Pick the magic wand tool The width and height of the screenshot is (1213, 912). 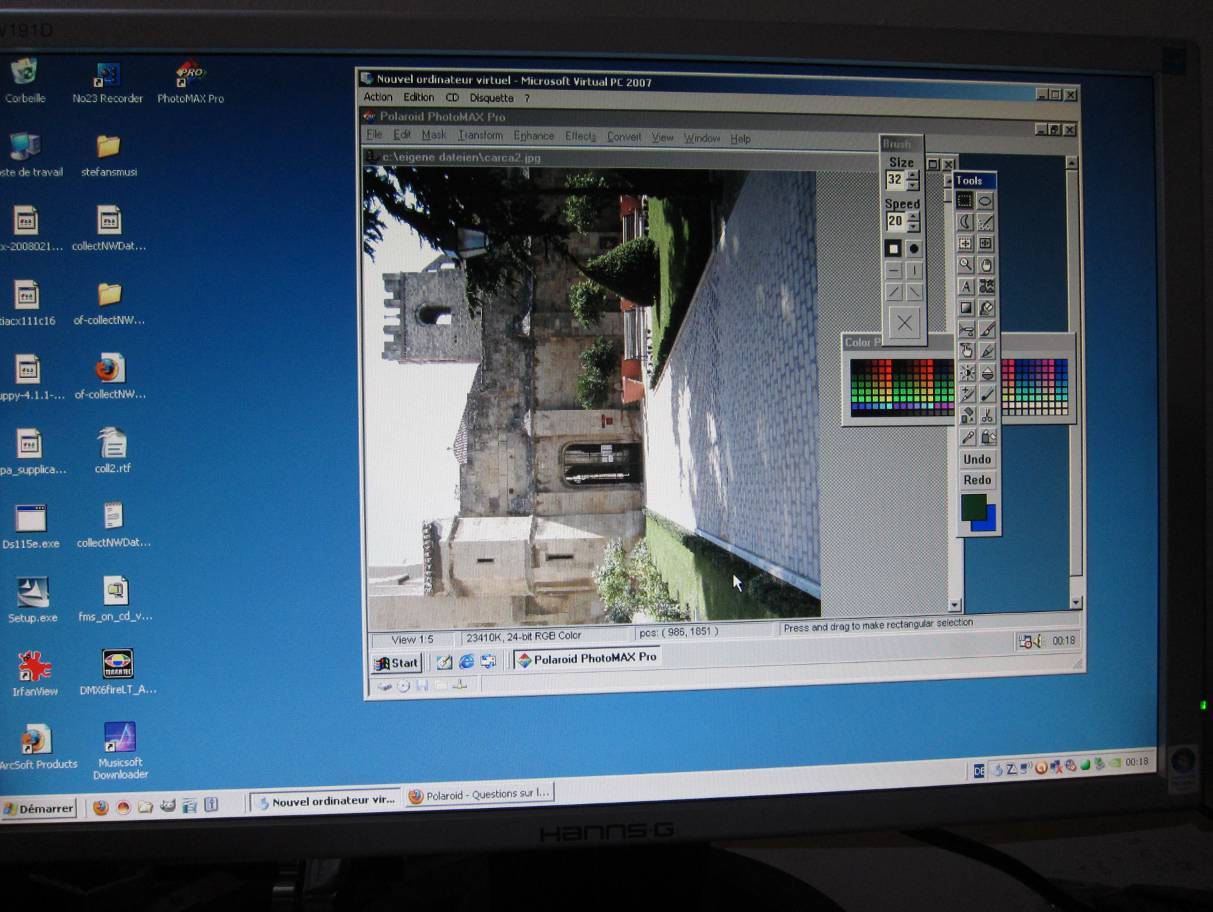[986, 222]
